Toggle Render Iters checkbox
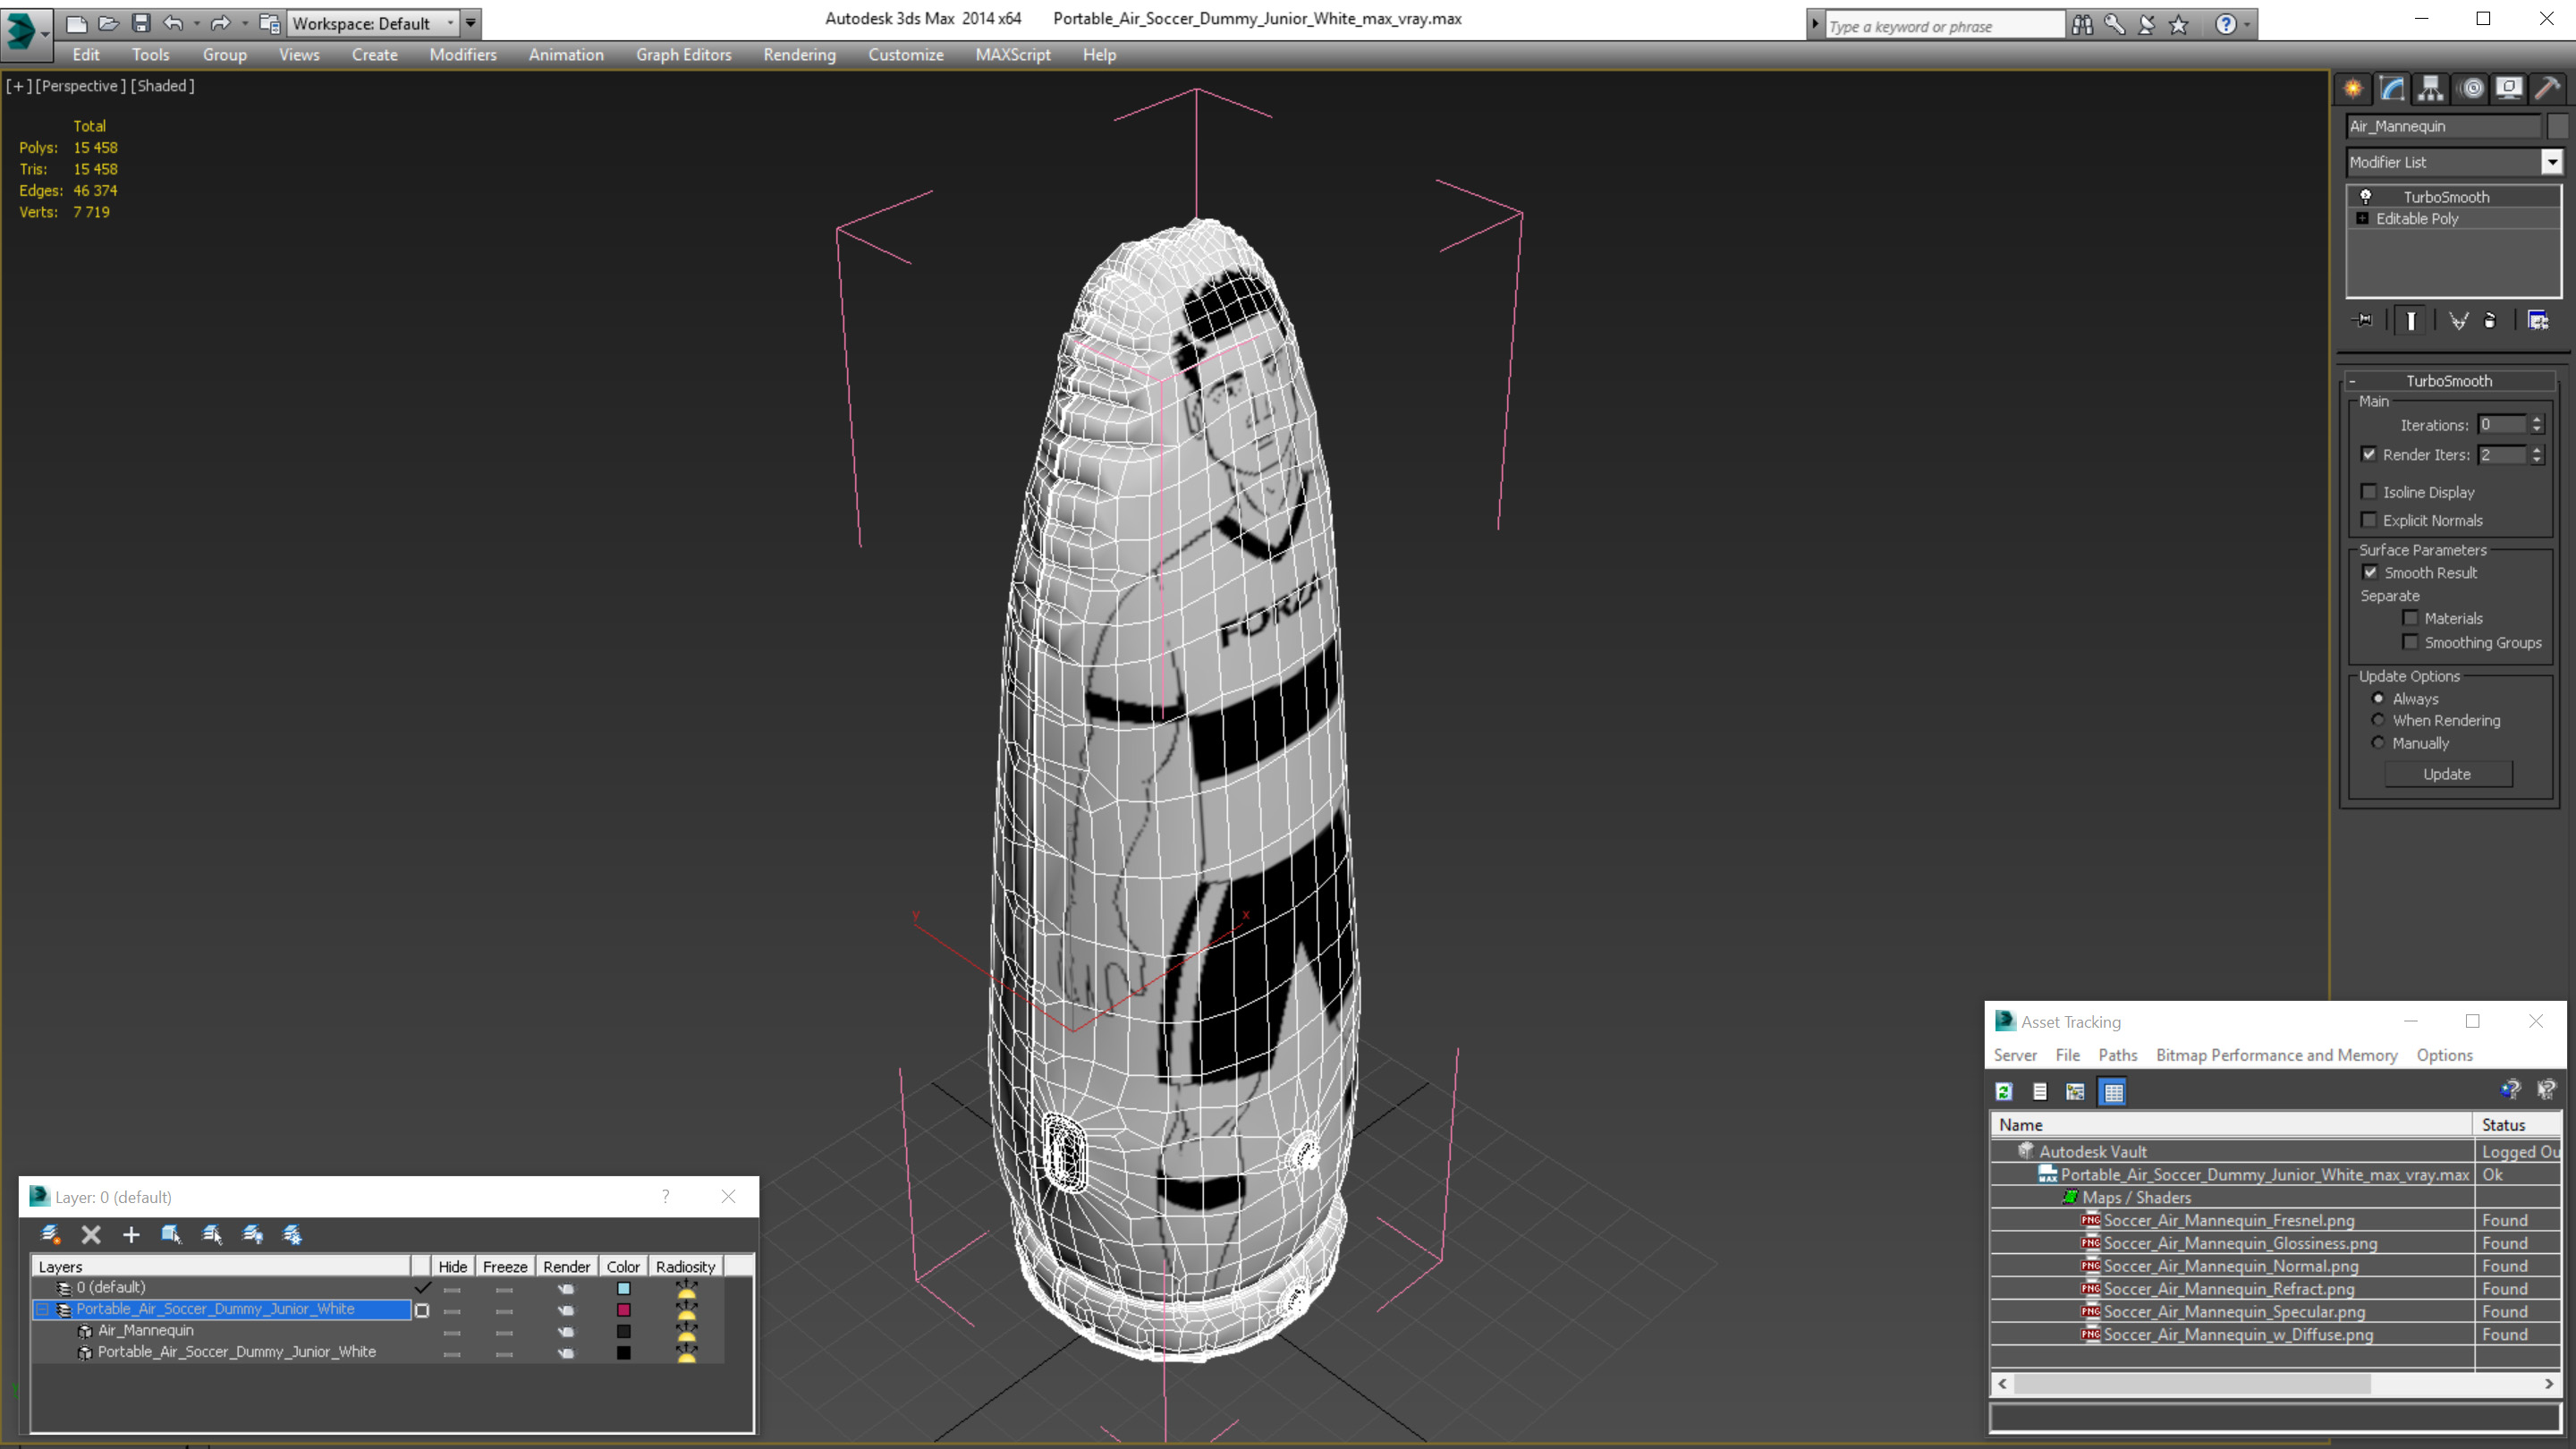The height and width of the screenshot is (1449, 2576). coord(2369,454)
